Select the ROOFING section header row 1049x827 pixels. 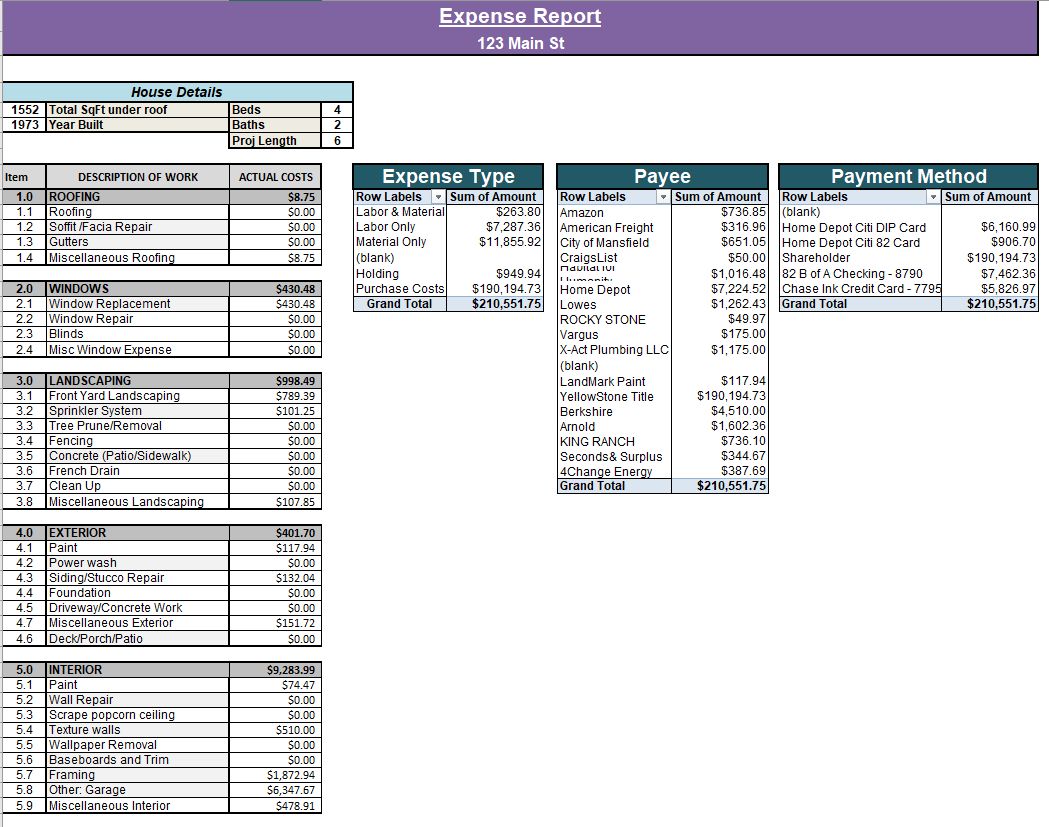[137, 198]
